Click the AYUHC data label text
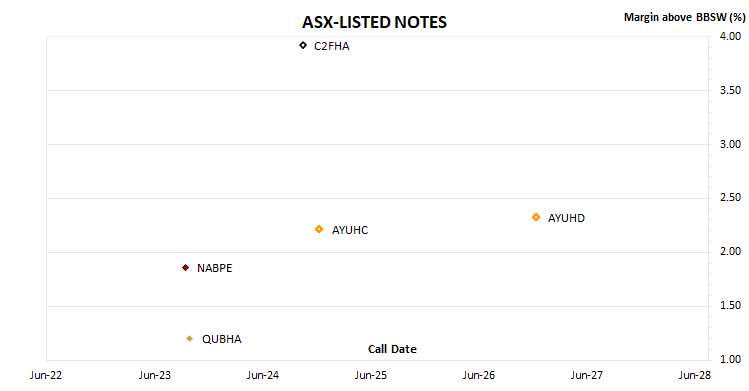Image resolution: width=749 pixels, height=391 pixels. pyautogui.click(x=350, y=230)
